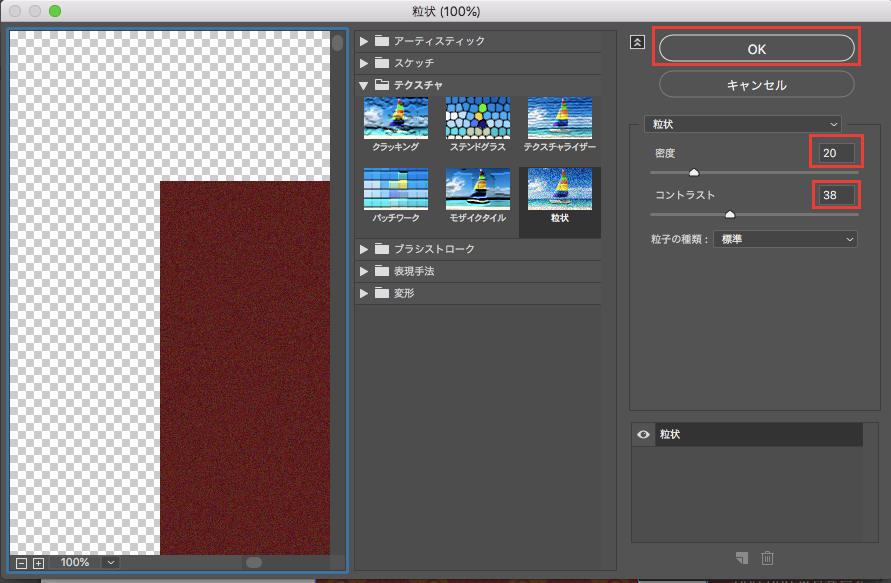Open the zoom percentage dropdown arrow

pos(110,563)
